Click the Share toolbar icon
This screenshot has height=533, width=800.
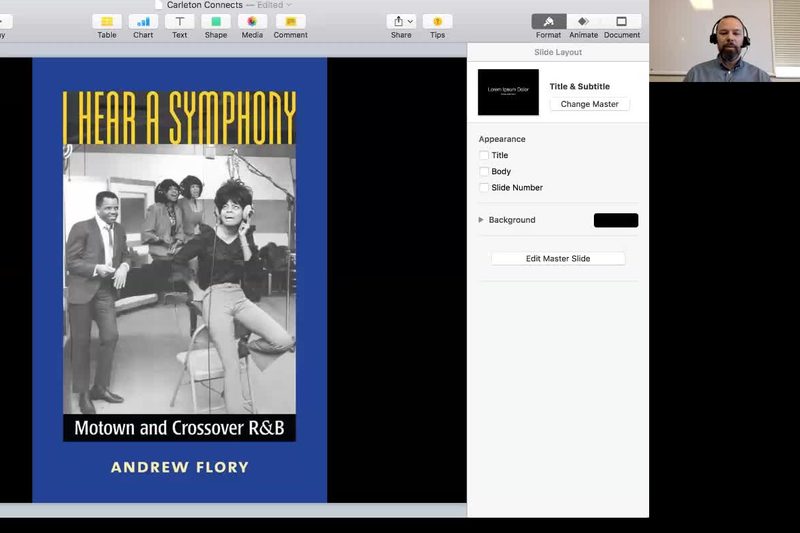coord(401,21)
